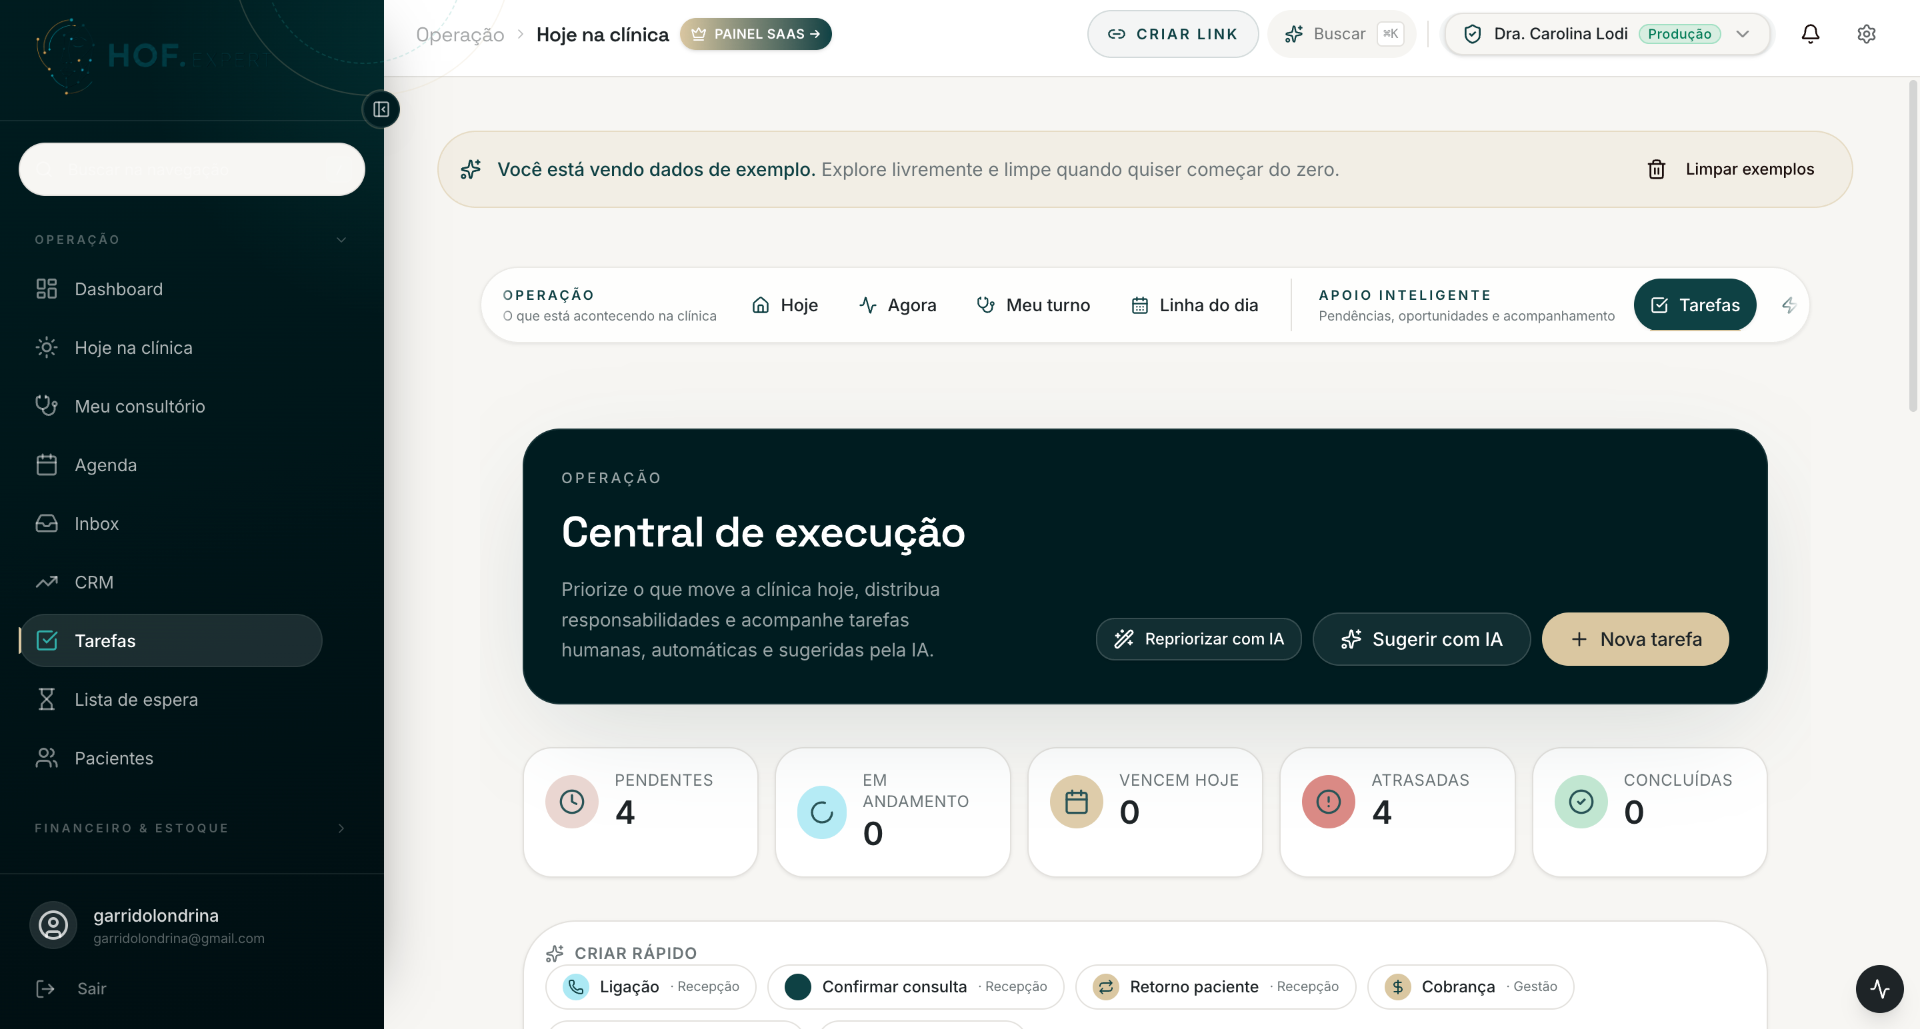Screen dimensions: 1920x1029
Task: Open notifications bell icon
Action: [1810, 34]
